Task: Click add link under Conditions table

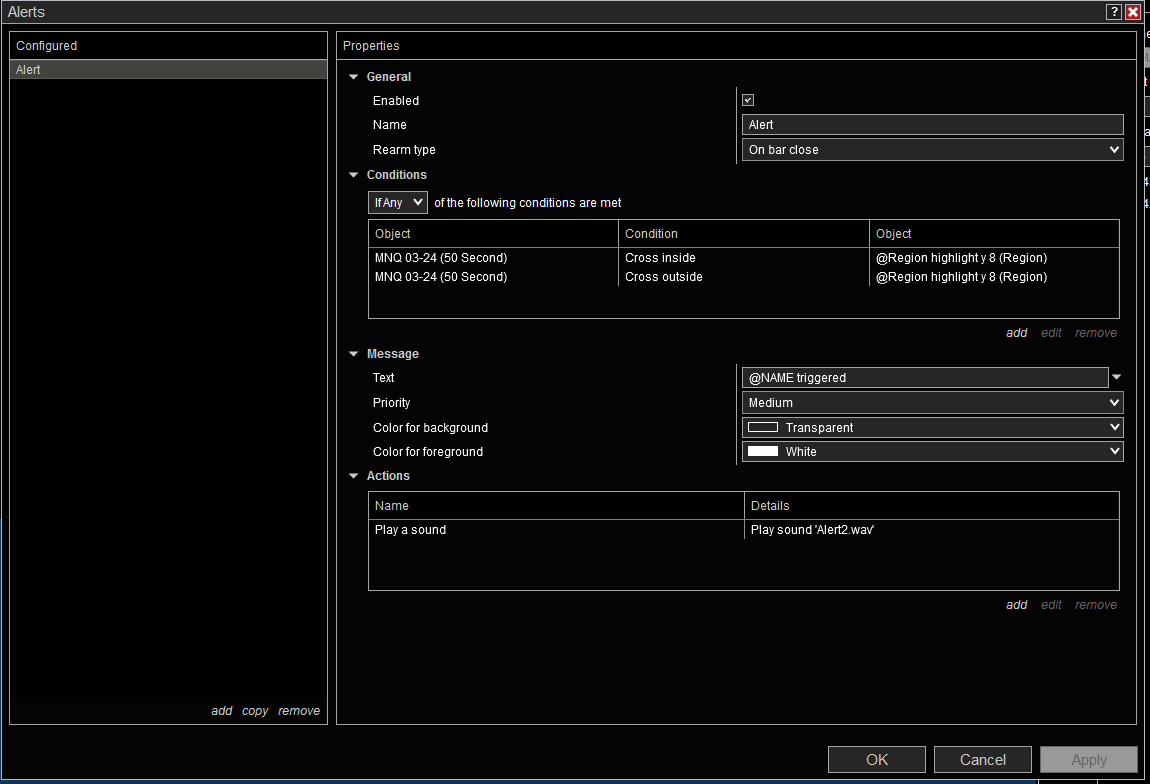Action: point(1016,333)
